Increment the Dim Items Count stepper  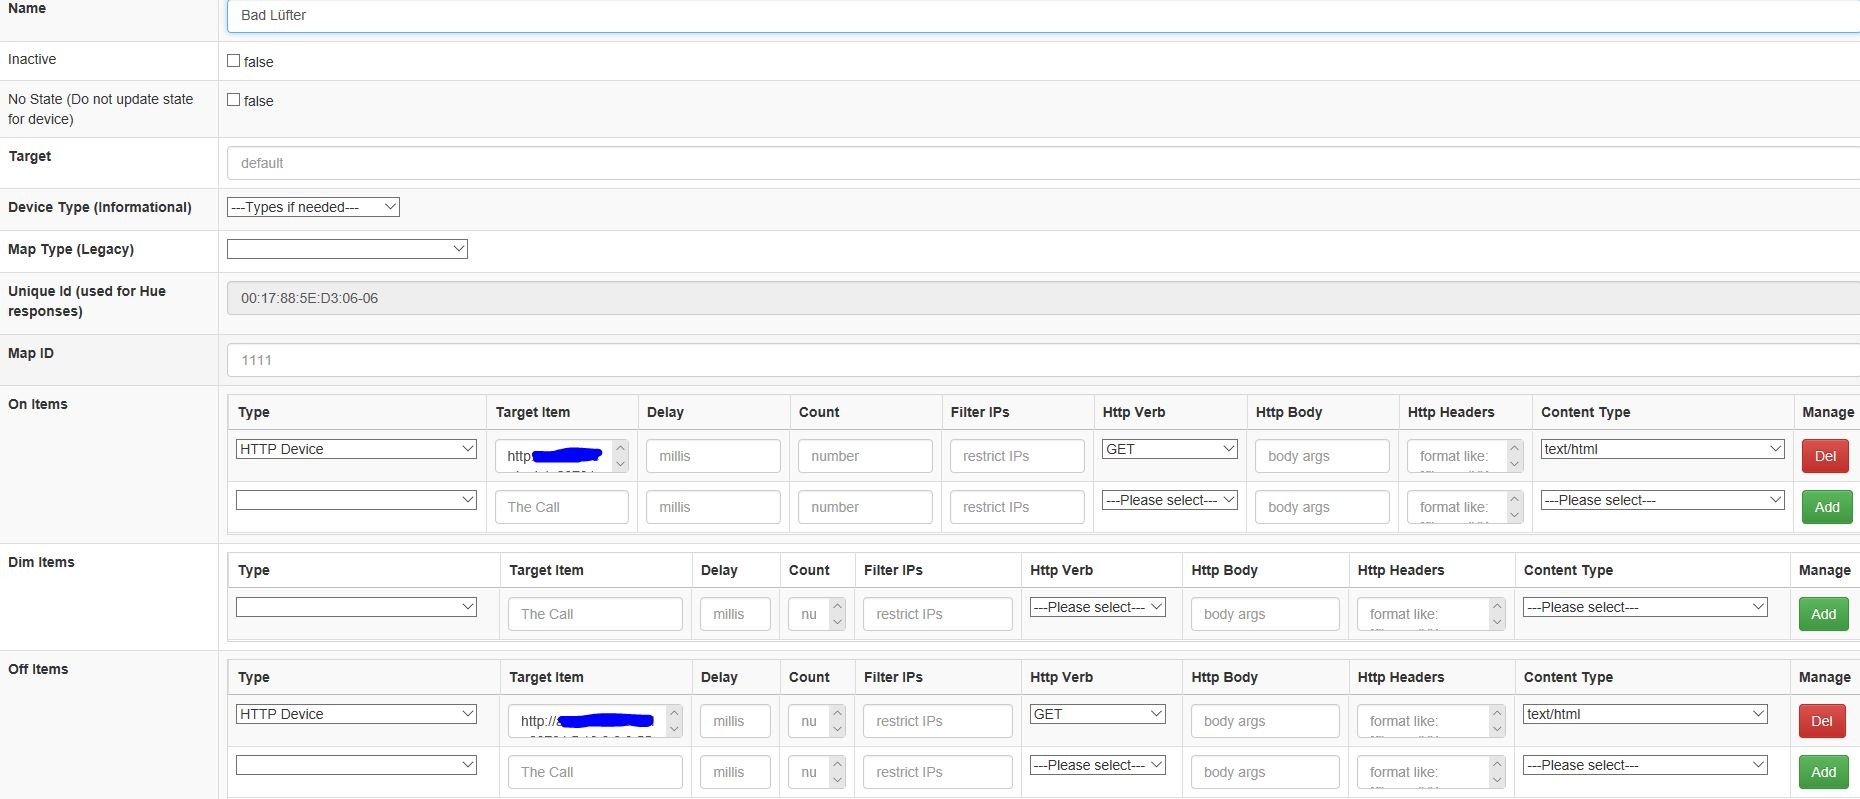(837, 607)
